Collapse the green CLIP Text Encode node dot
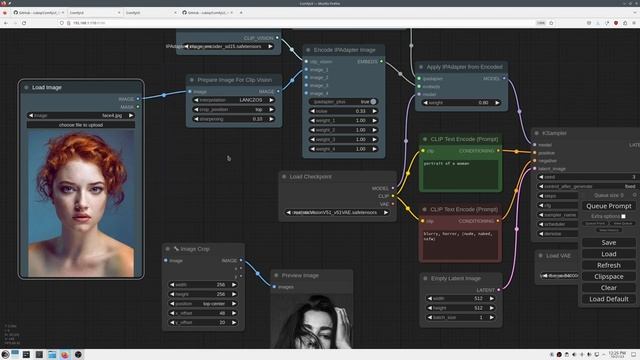Viewport: 640px width, 360px height. (425, 139)
